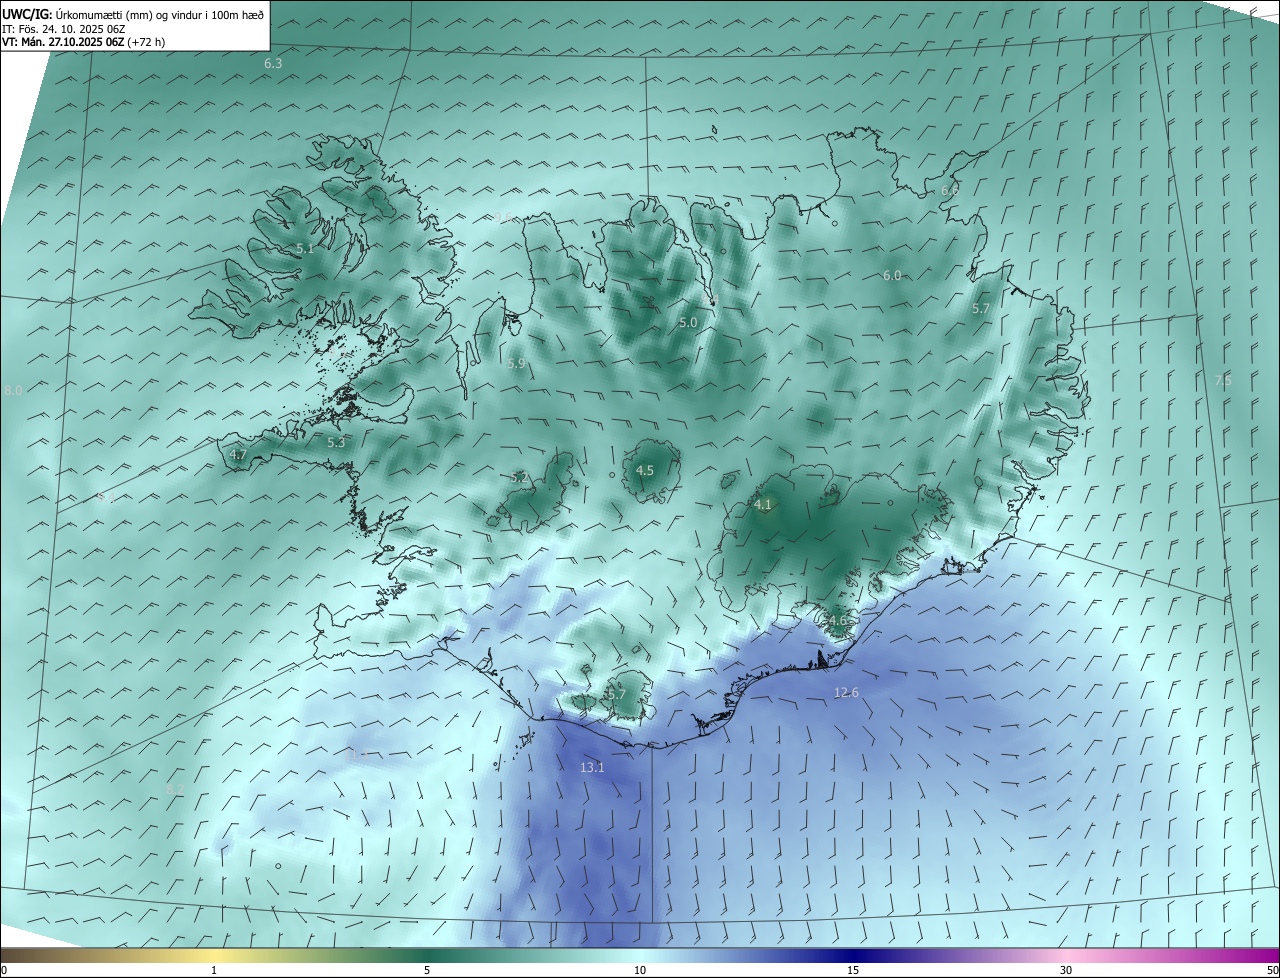Click the 30 tick on the color scale
The image size is (1280, 978).
coord(1066,970)
